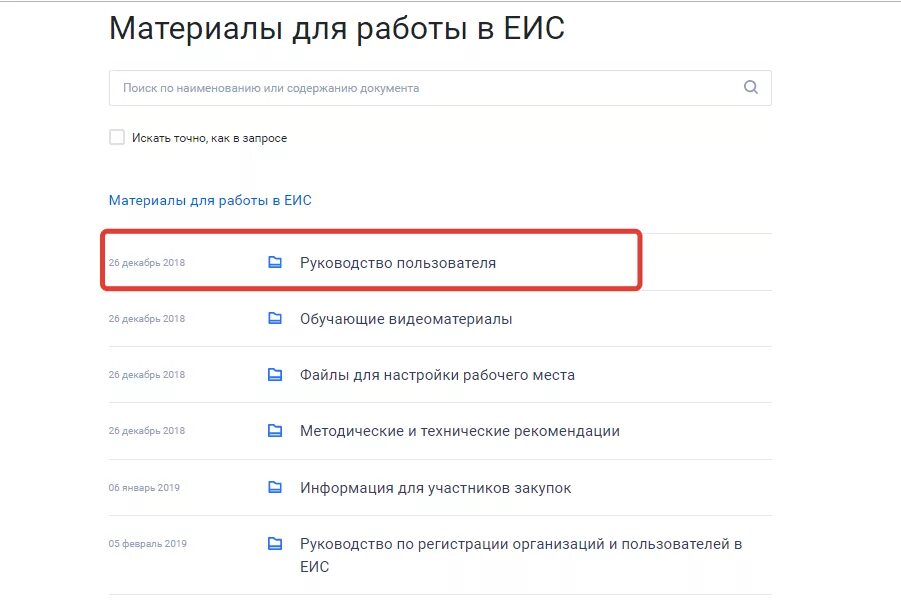Click folder icon beside Методические и технические рекомендации
The height and width of the screenshot is (600, 901).
pos(275,430)
